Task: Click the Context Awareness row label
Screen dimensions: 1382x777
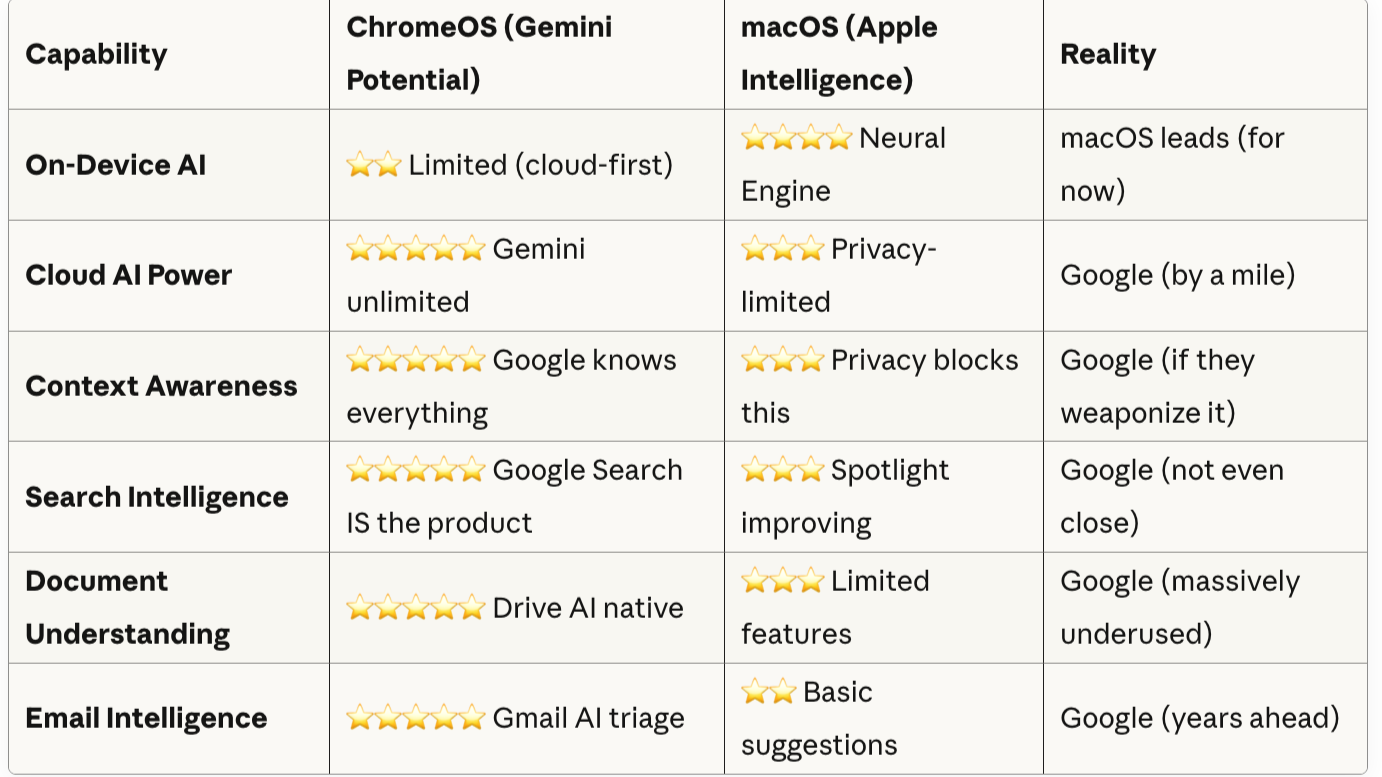Action: coord(161,386)
